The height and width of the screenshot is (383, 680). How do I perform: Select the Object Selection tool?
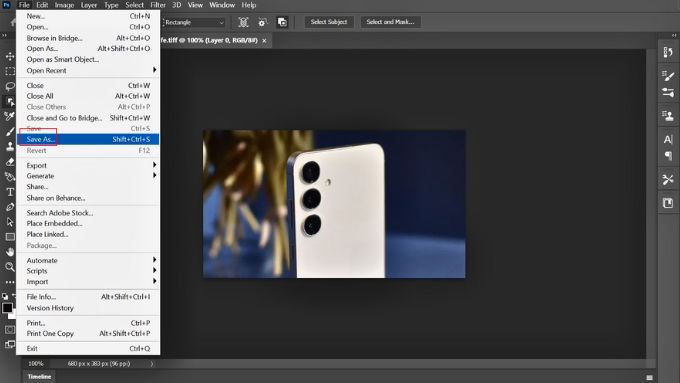click(x=10, y=101)
